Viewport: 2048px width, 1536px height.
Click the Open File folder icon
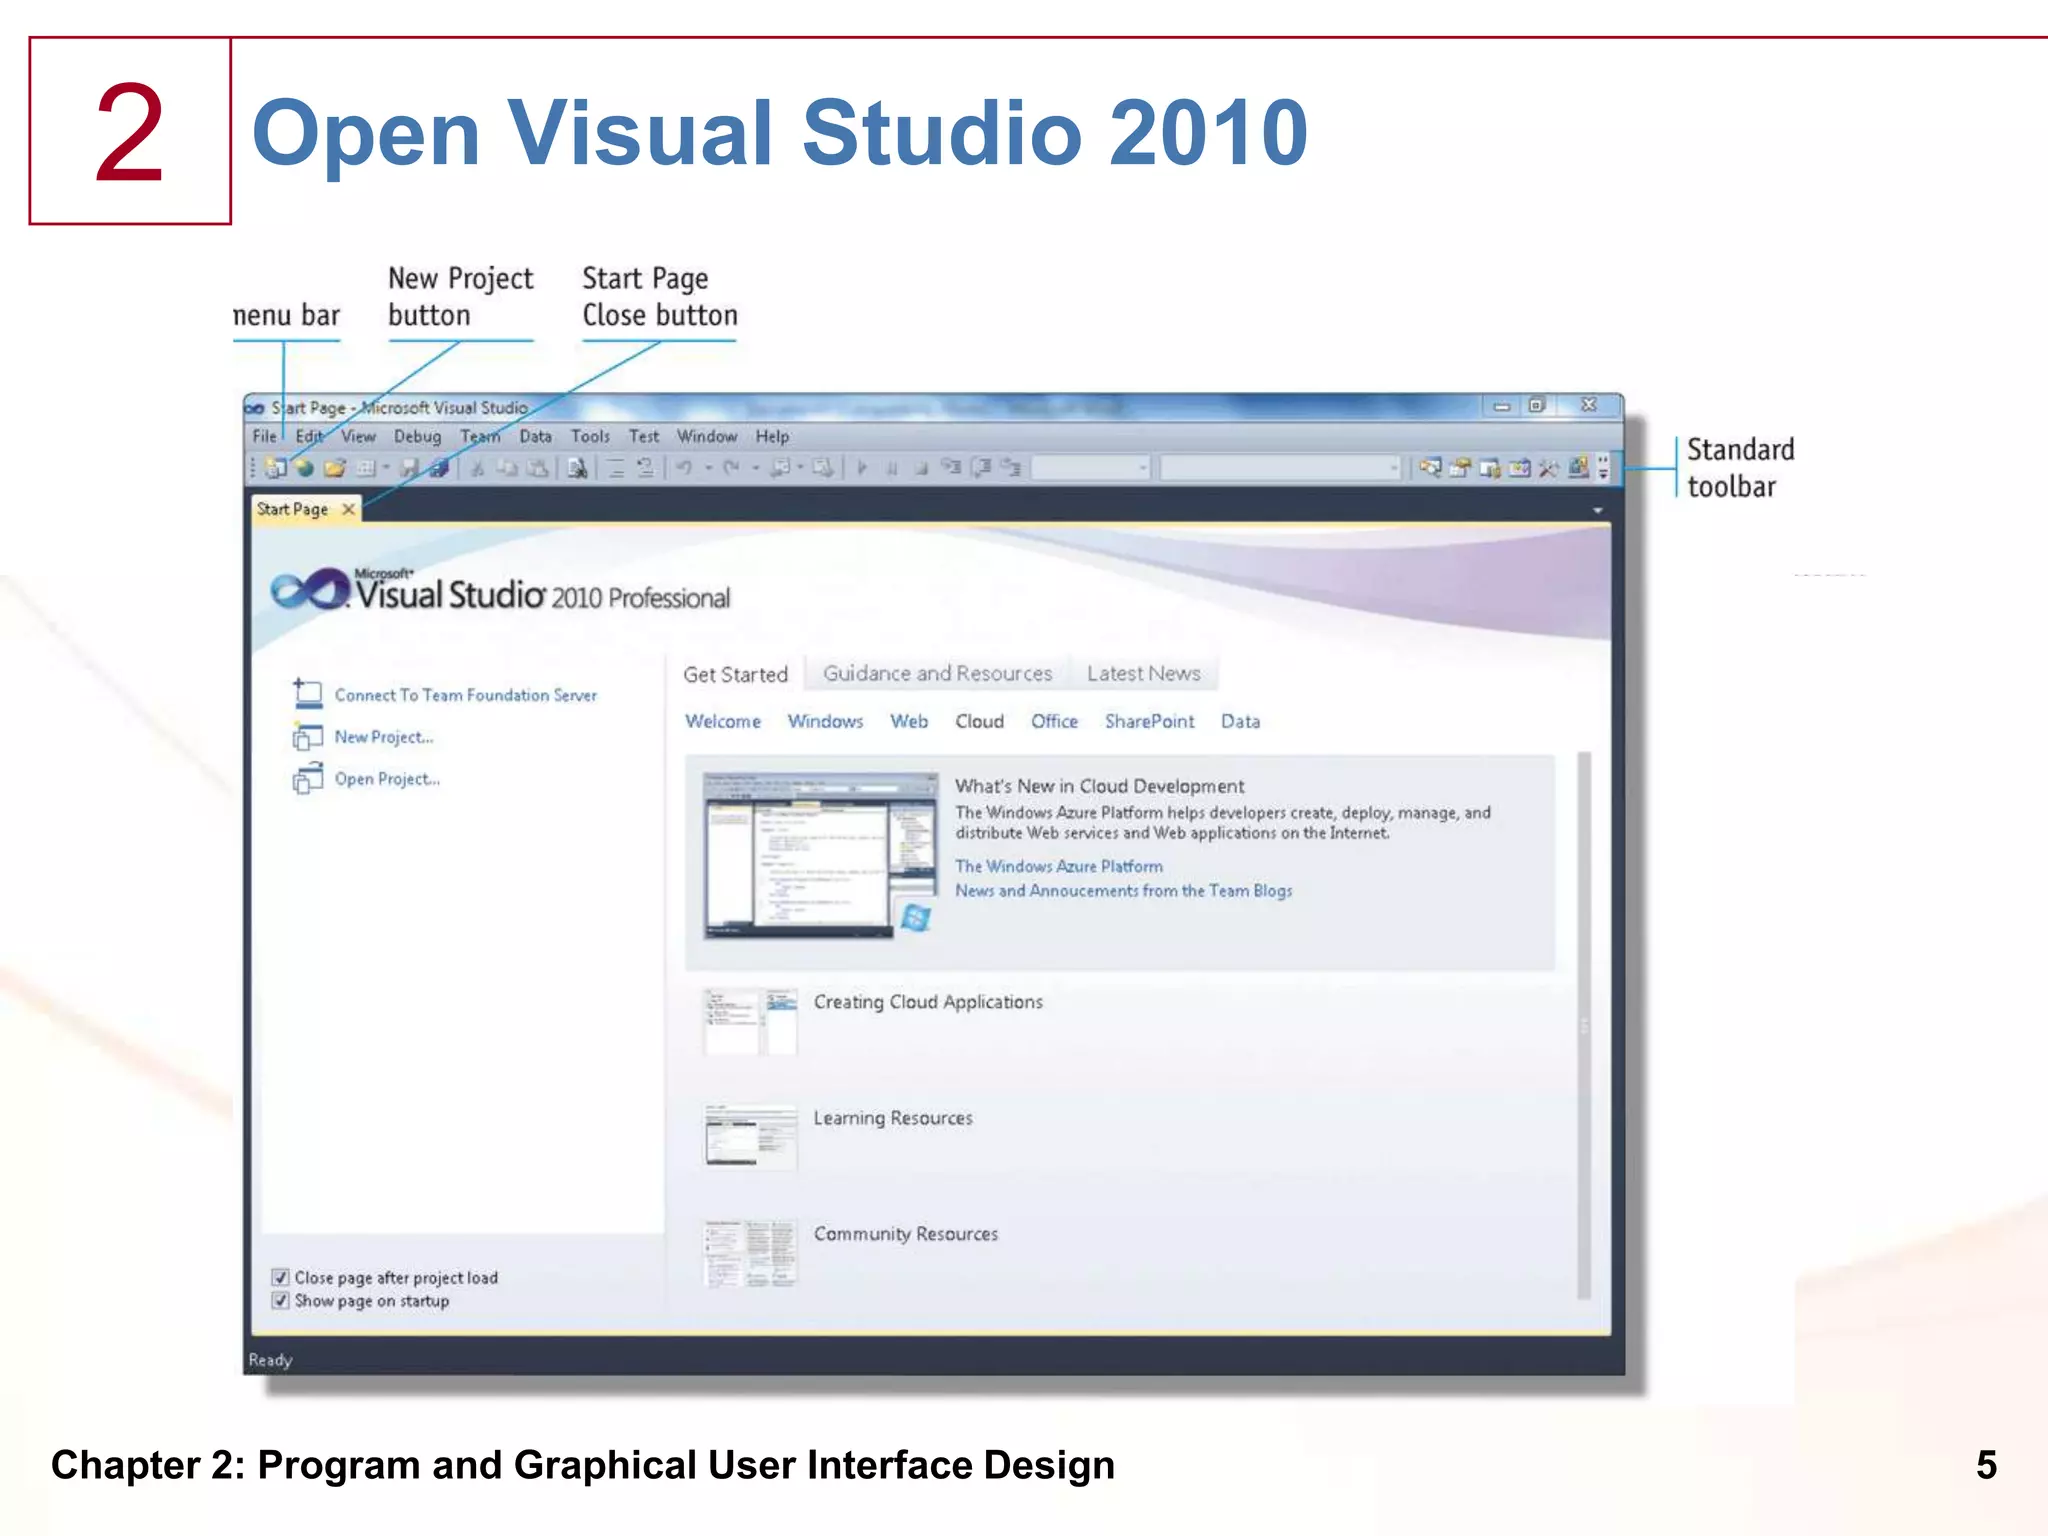(334, 468)
